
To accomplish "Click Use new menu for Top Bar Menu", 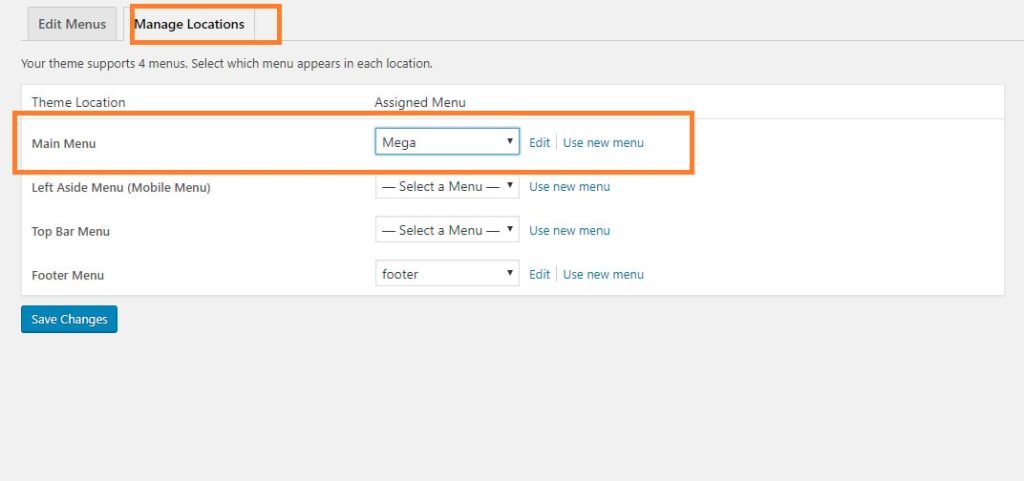I will pos(569,230).
